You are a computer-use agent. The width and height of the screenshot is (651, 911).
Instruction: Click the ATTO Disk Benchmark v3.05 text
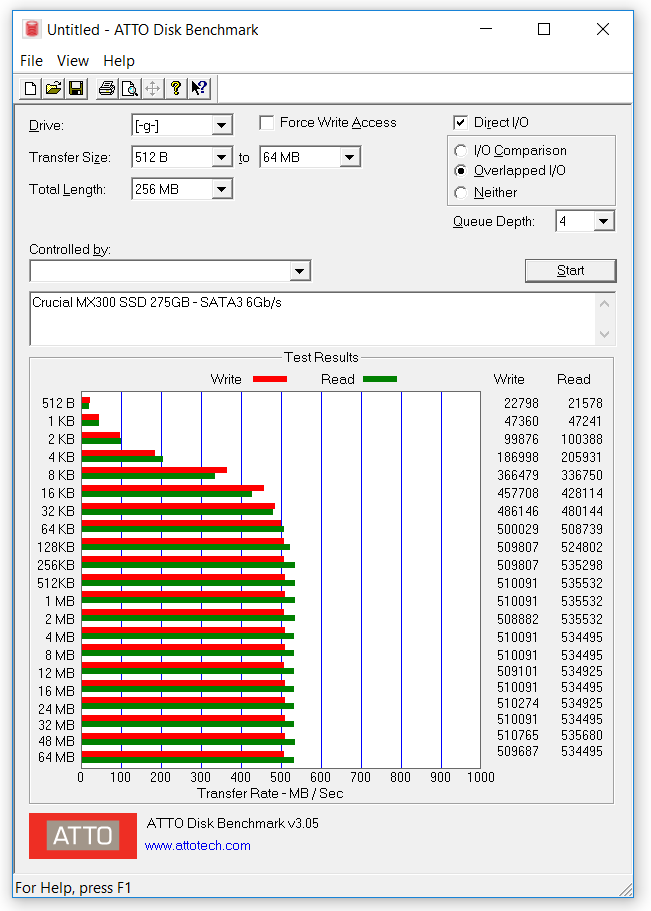[x=232, y=823]
